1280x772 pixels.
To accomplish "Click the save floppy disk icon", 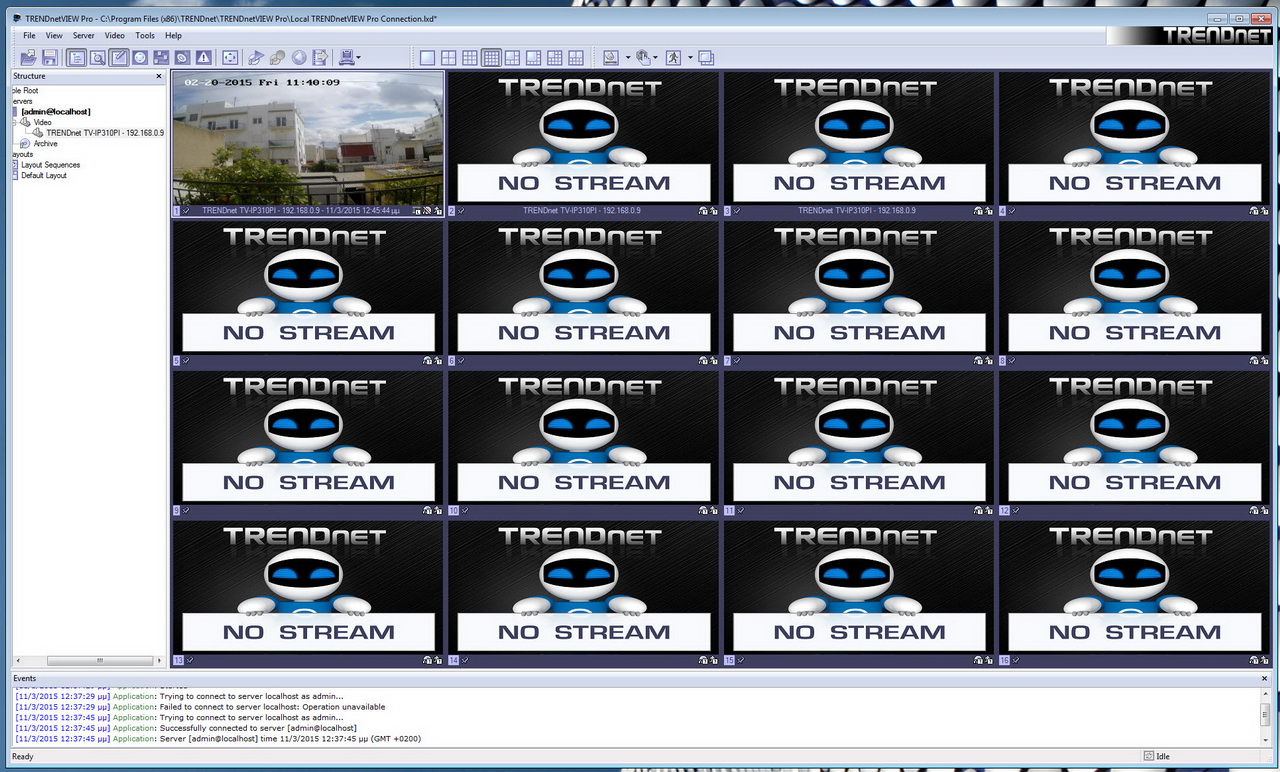I will click(x=49, y=58).
